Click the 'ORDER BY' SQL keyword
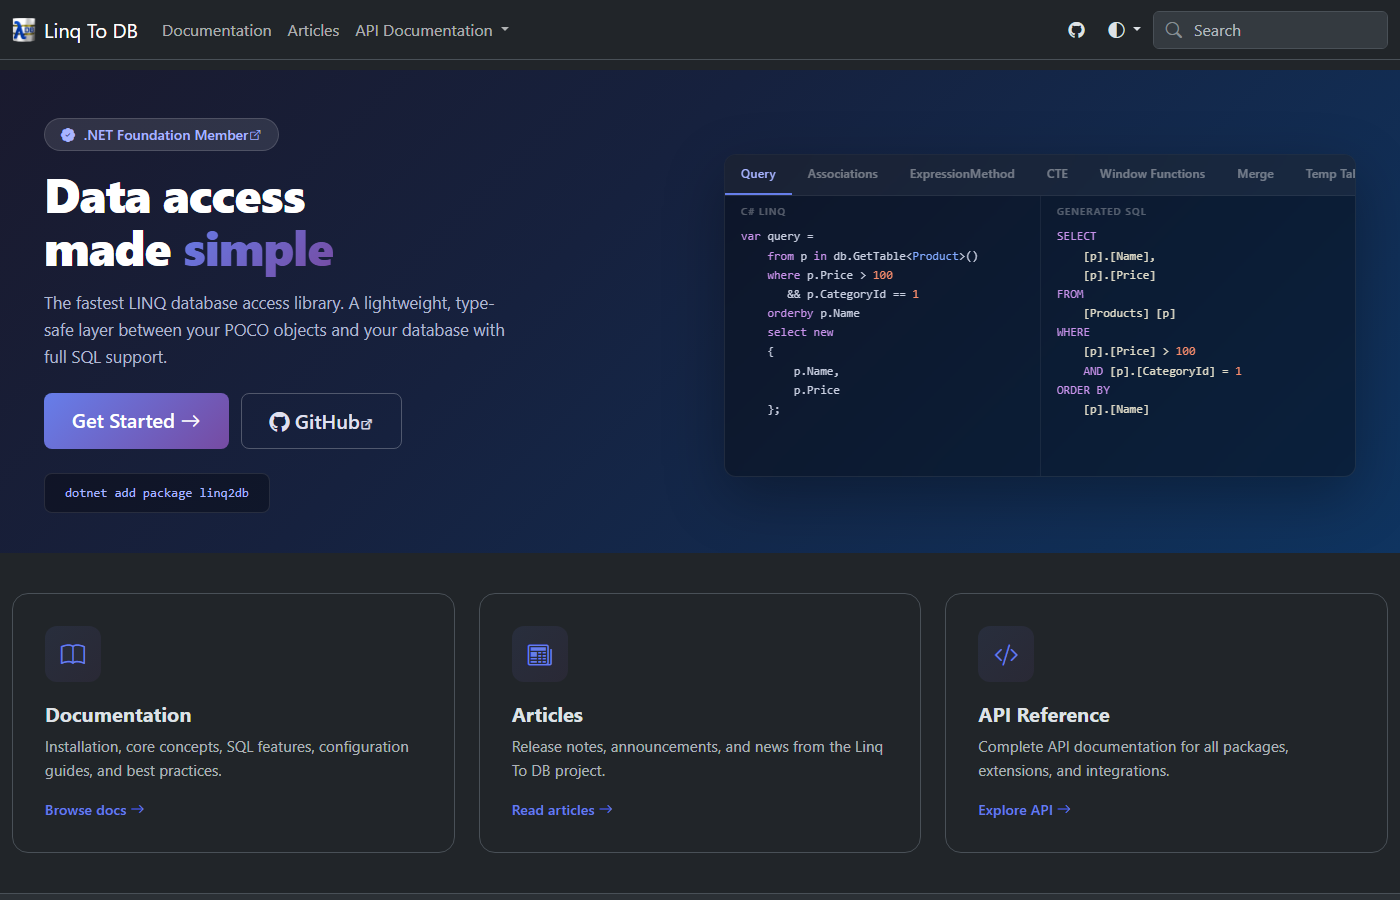1400x900 pixels. coord(1083,390)
